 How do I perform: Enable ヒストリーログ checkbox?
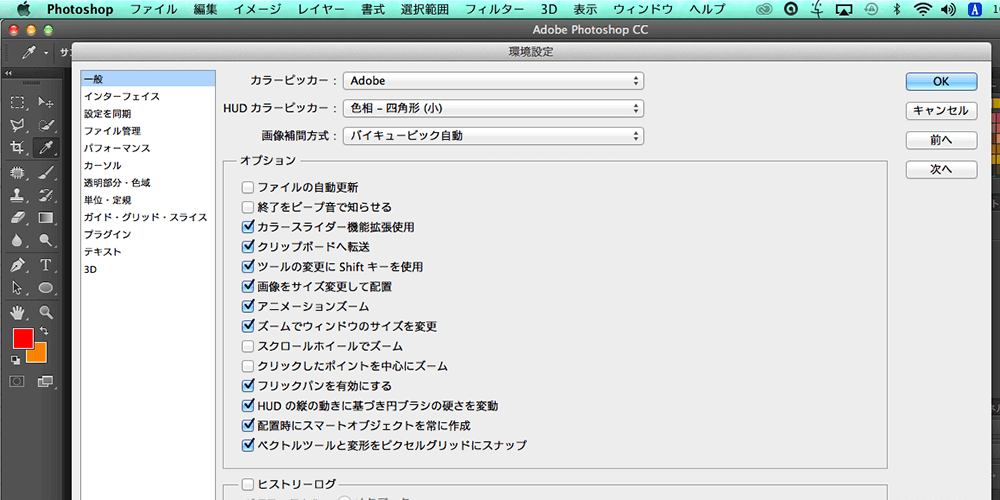[x=248, y=485]
